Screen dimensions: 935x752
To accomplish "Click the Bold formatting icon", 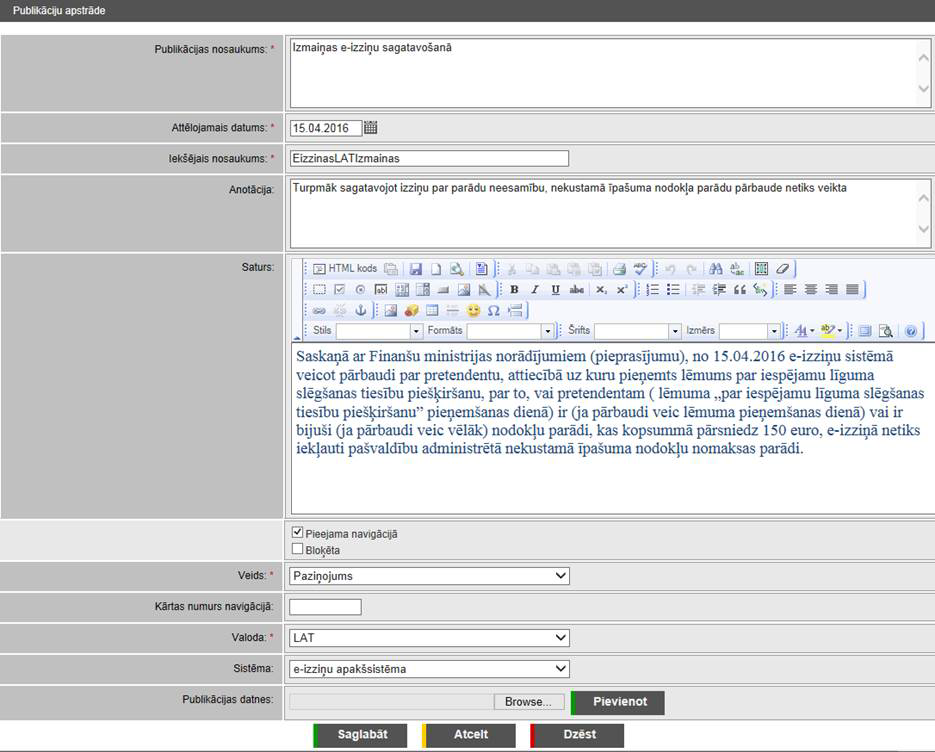I will click(x=514, y=290).
